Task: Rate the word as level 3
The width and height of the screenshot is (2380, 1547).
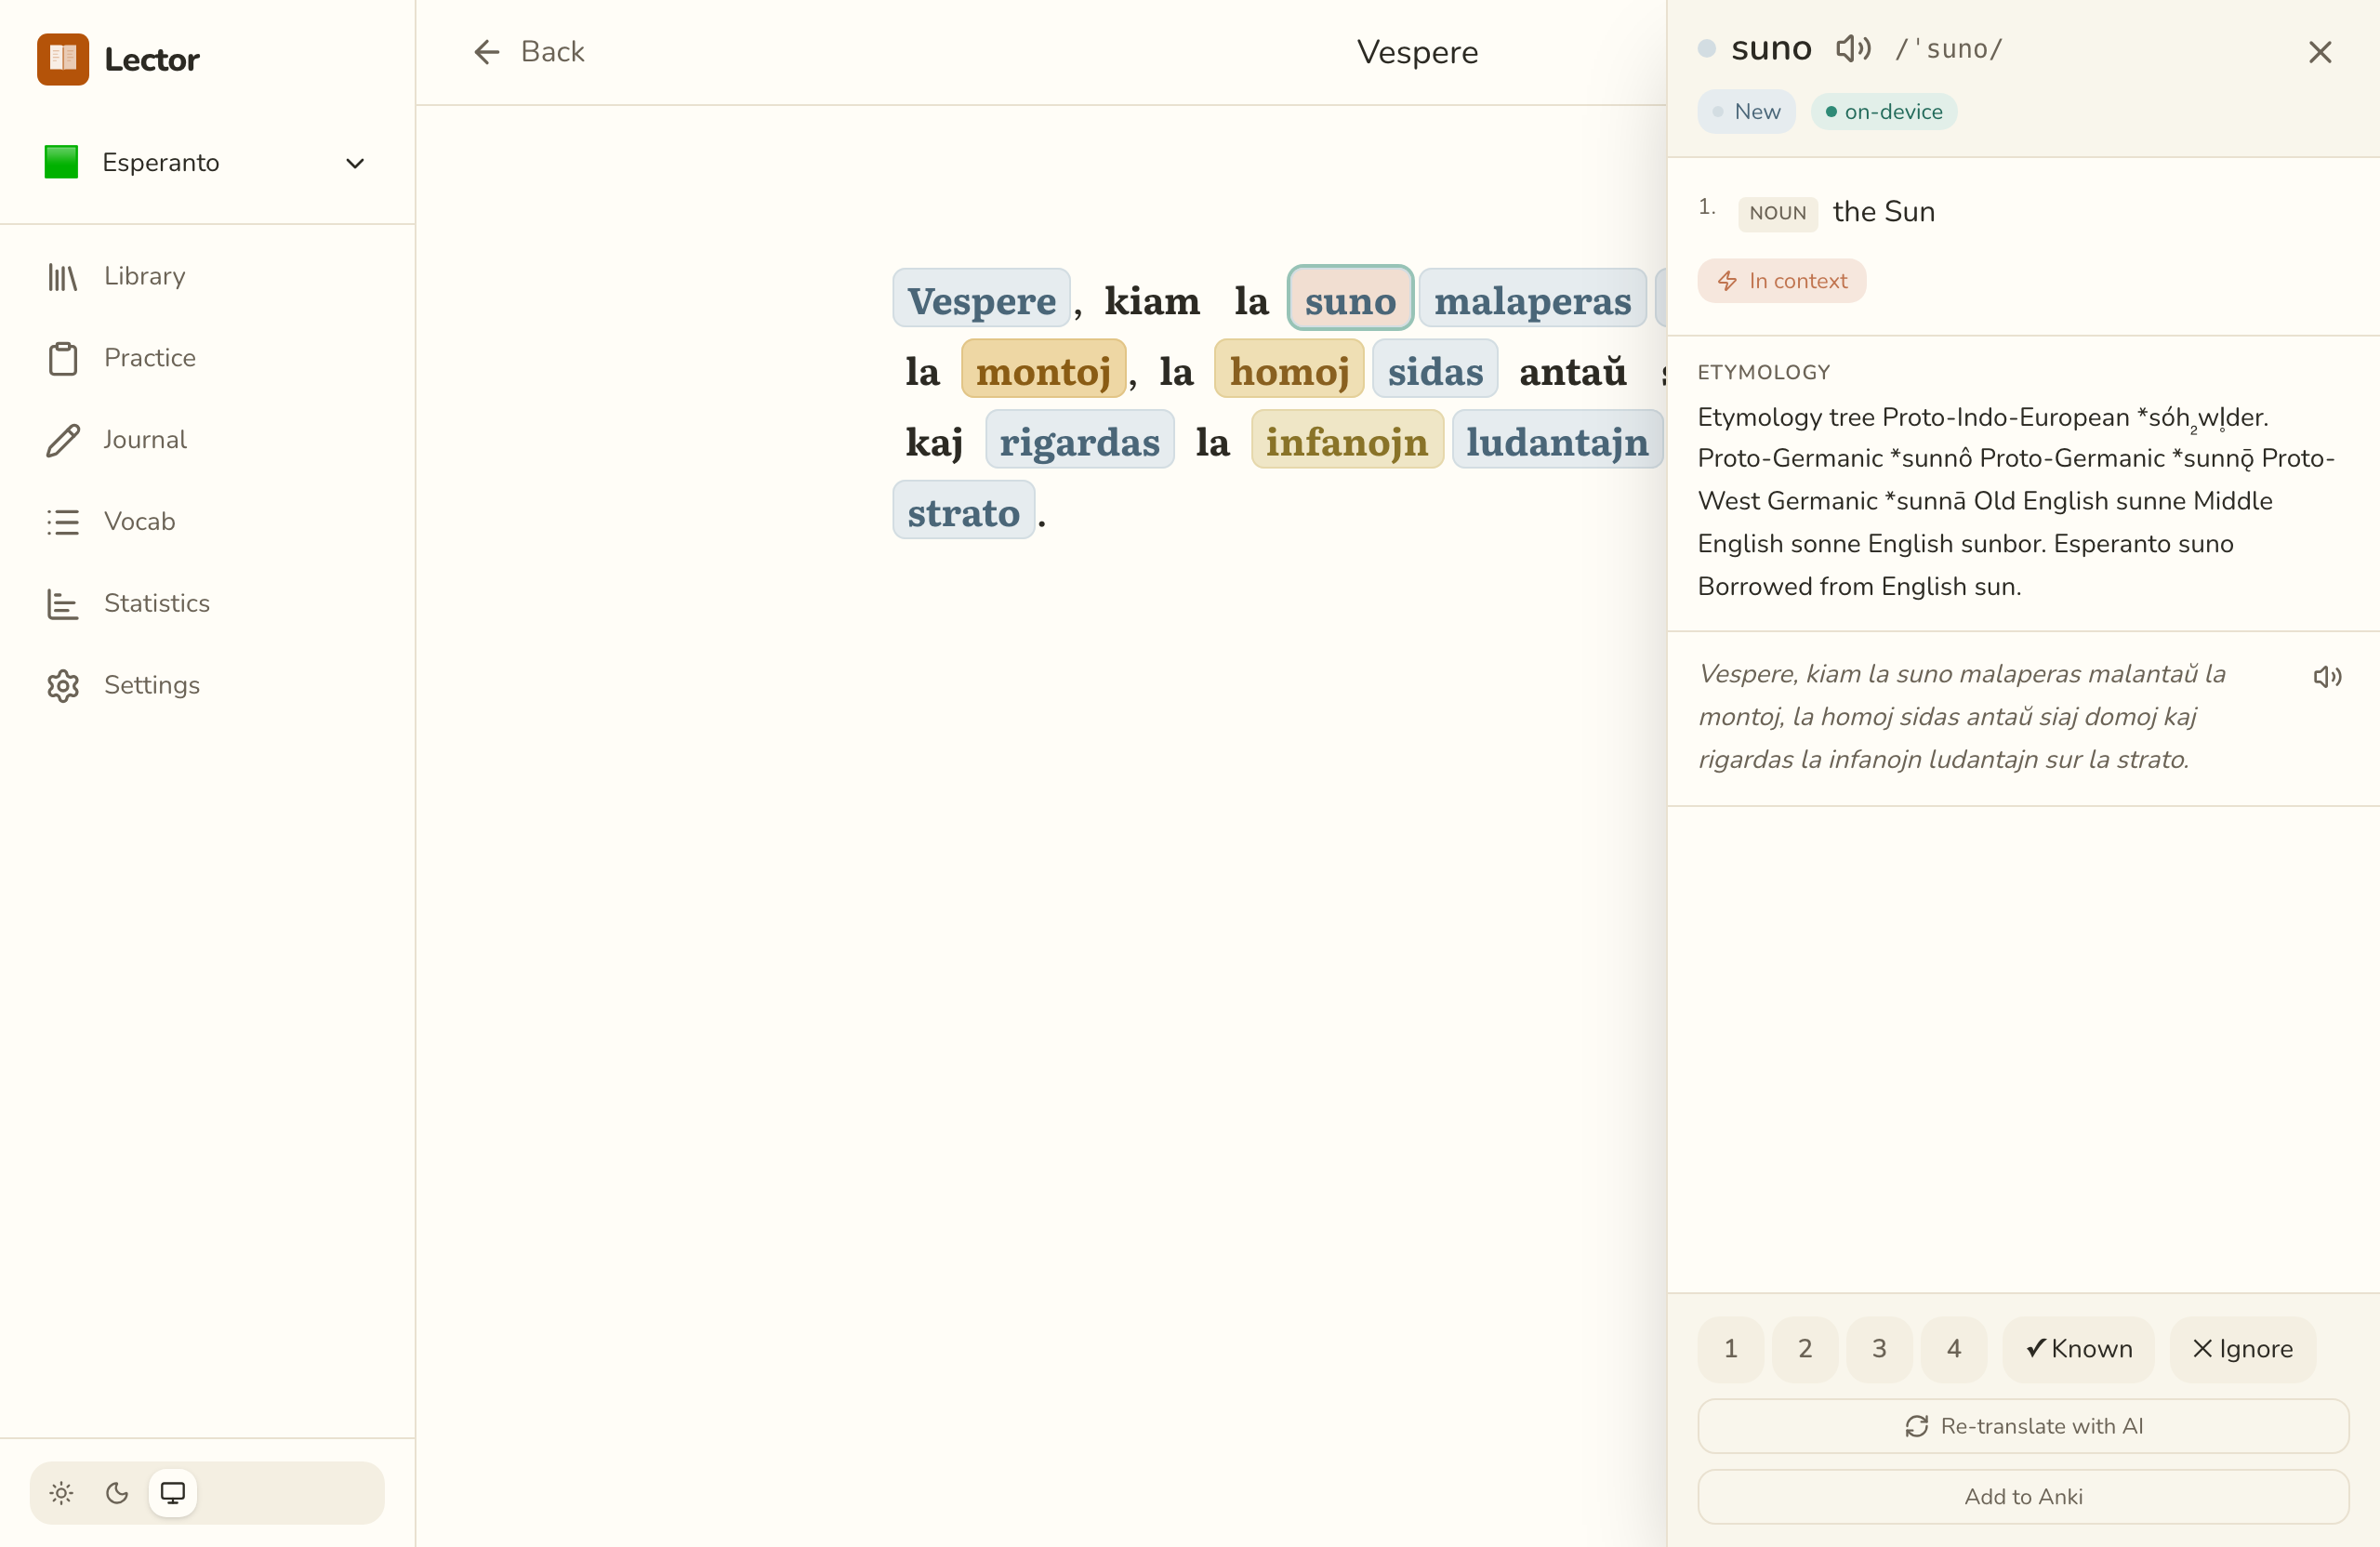Action: coord(1879,1349)
